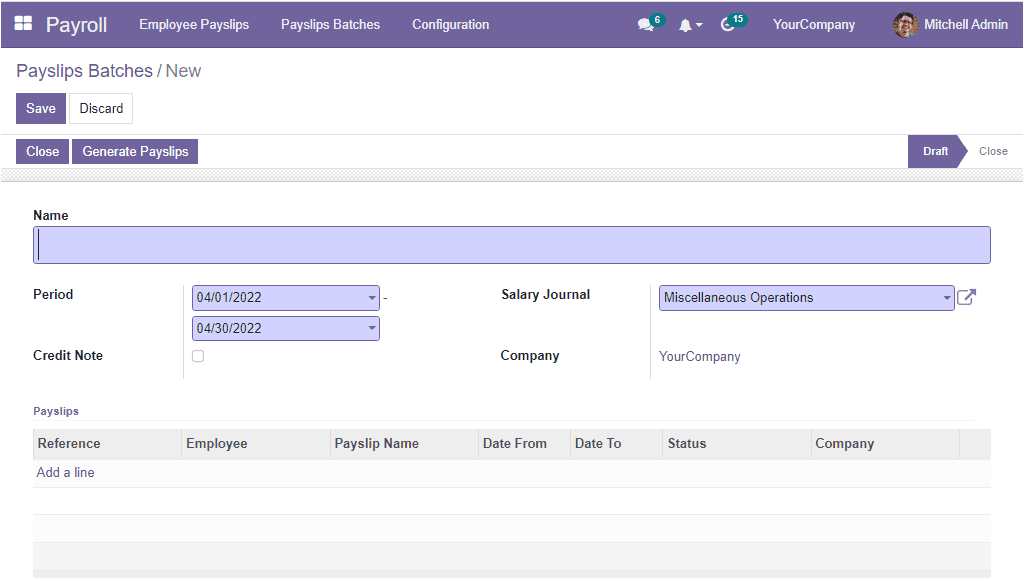Open the Employee Payslips menu
1024x581 pixels.
[194, 25]
